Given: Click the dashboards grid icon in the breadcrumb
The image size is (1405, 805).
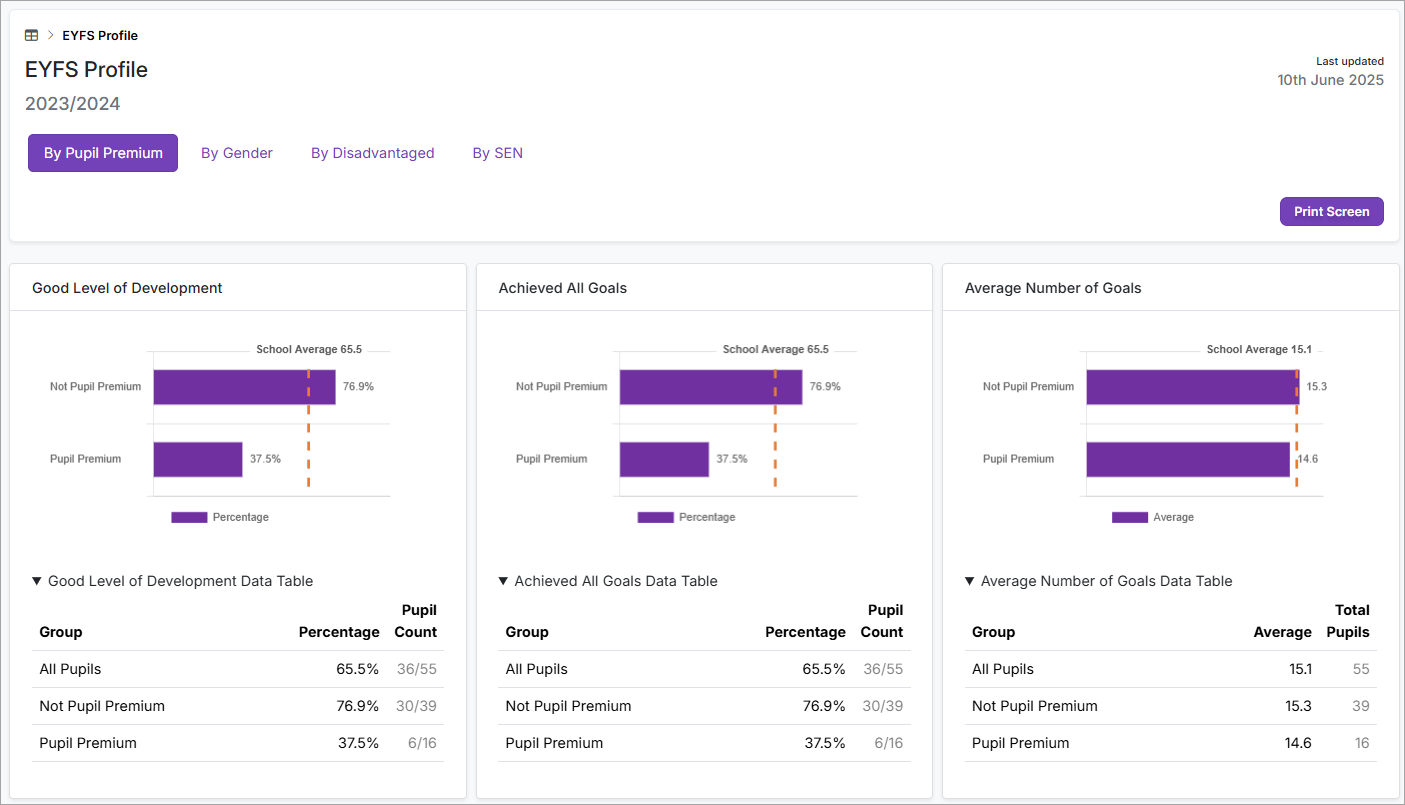Looking at the screenshot, I should pyautogui.click(x=31, y=34).
